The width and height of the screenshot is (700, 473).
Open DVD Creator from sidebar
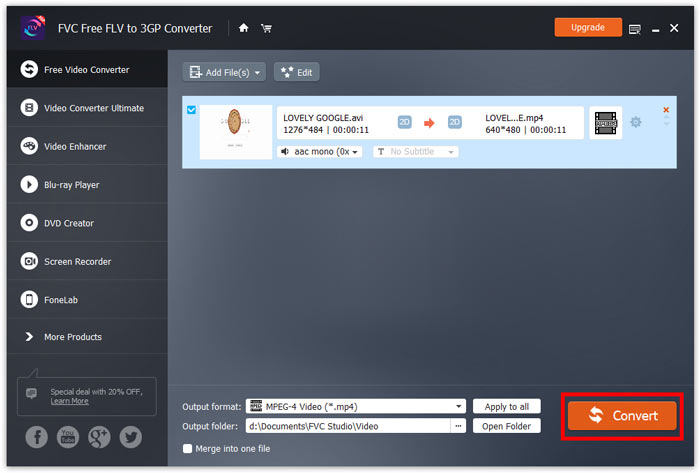(x=88, y=223)
